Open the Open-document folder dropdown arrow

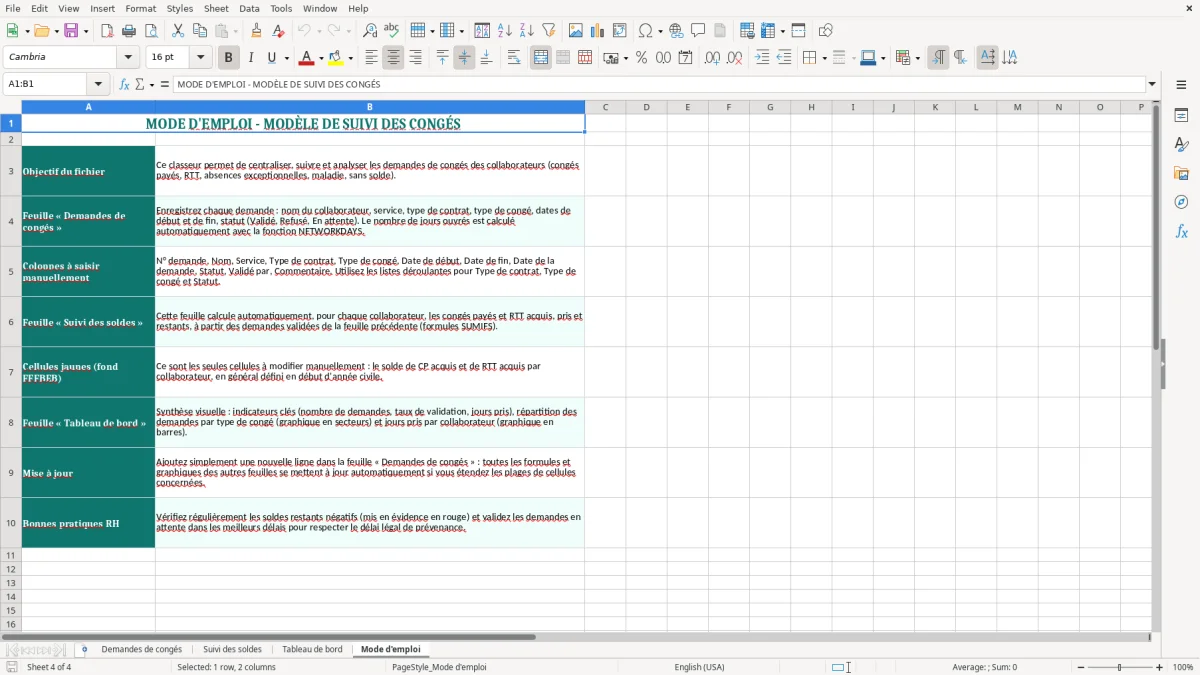pos(56,31)
